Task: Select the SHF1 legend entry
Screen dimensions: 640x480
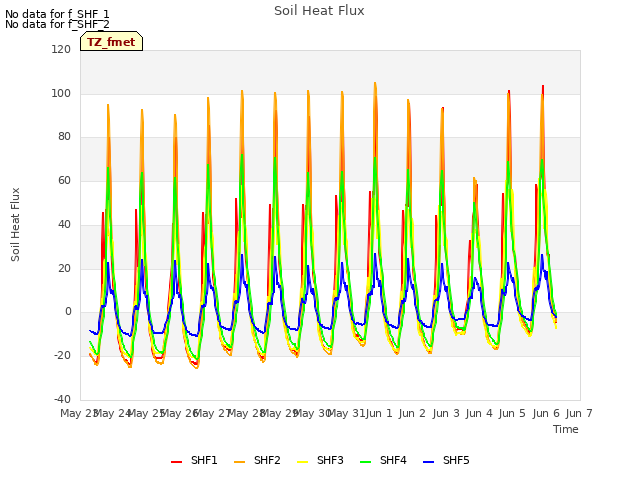Action: (194, 460)
